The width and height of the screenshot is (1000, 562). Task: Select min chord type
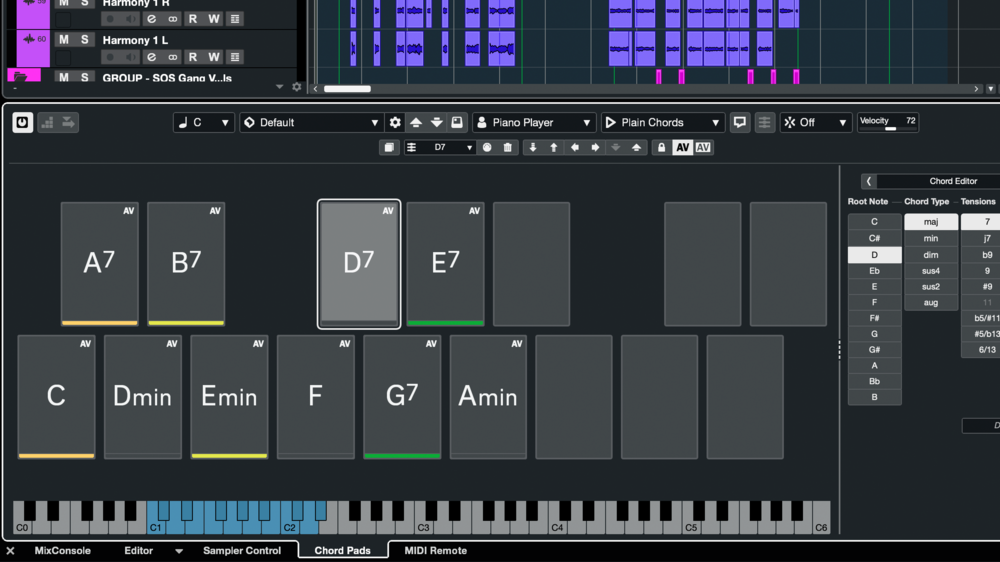931,238
